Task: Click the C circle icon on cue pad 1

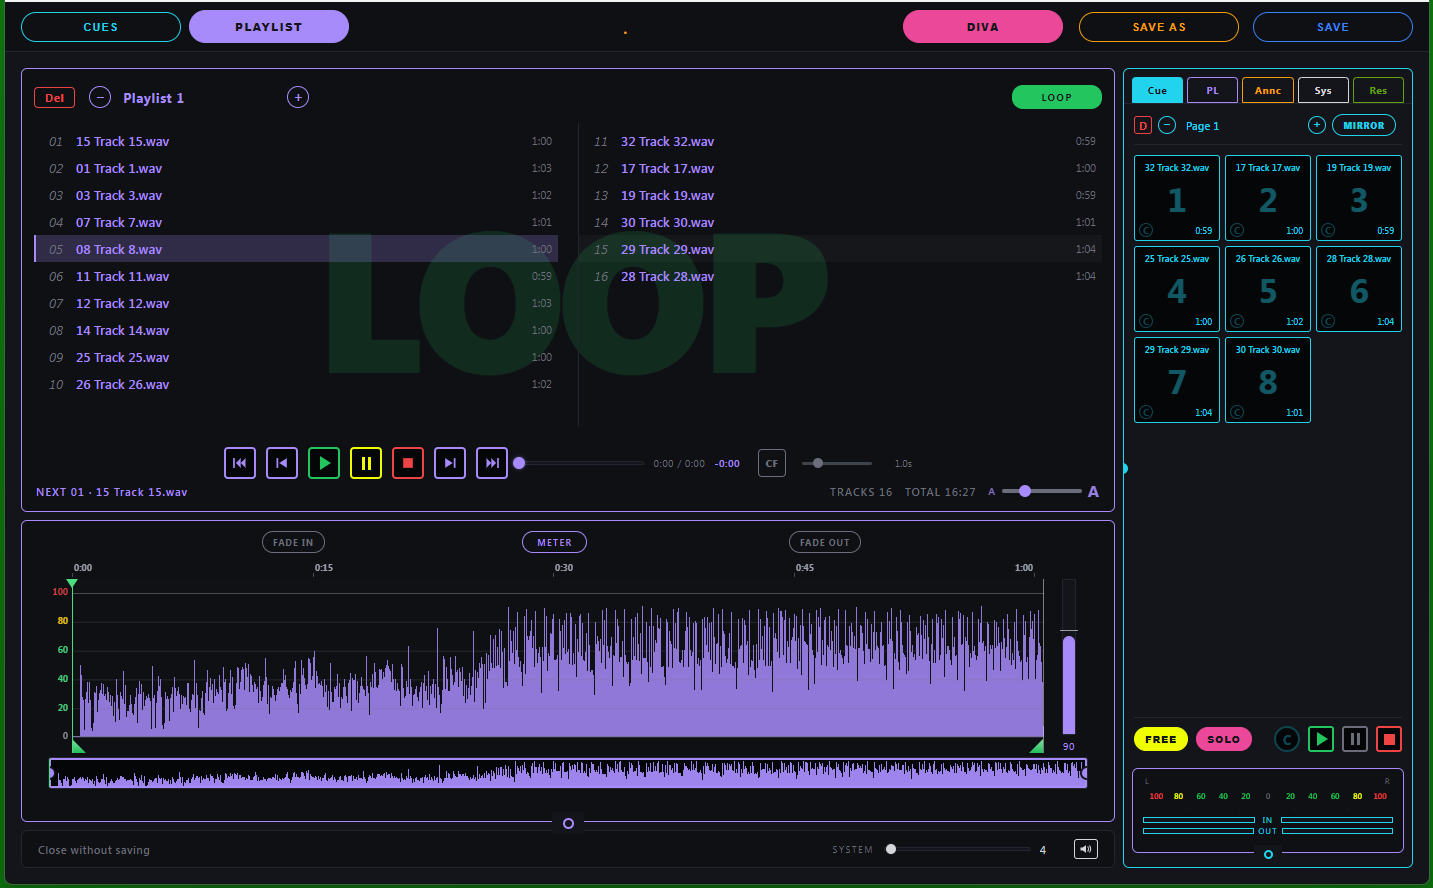Action: pos(1146,230)
